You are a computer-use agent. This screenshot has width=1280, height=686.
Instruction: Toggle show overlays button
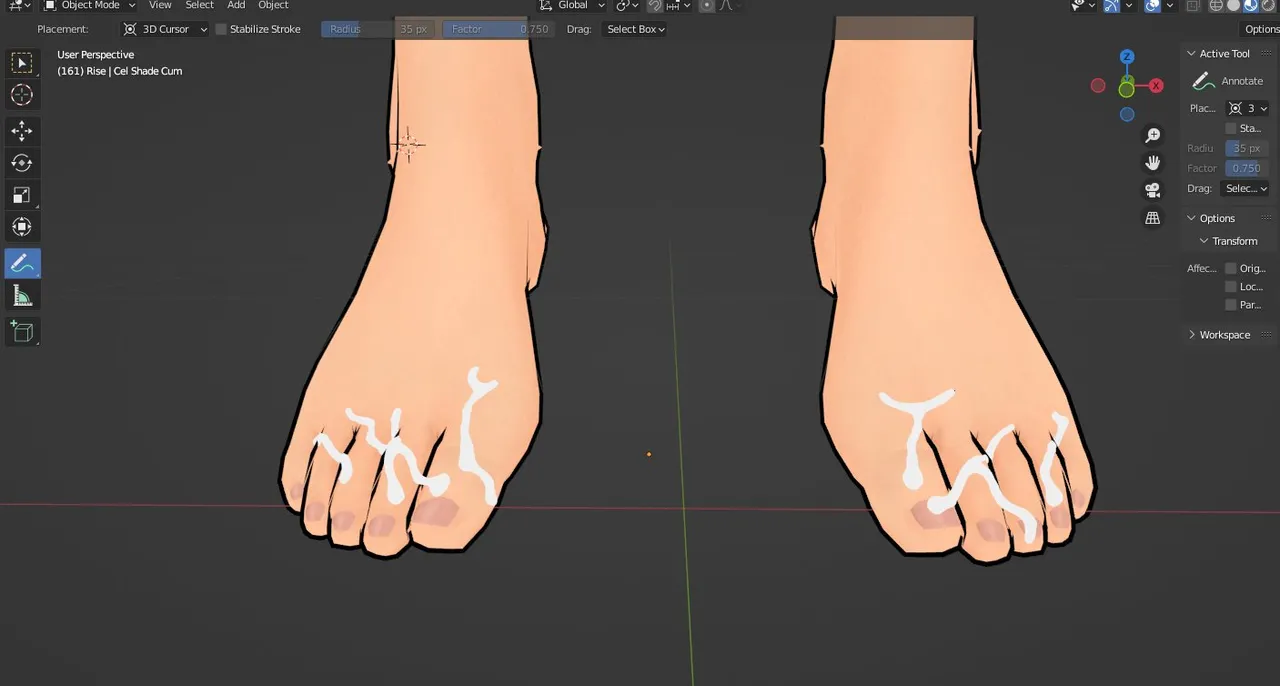(x=1152, y=6)
